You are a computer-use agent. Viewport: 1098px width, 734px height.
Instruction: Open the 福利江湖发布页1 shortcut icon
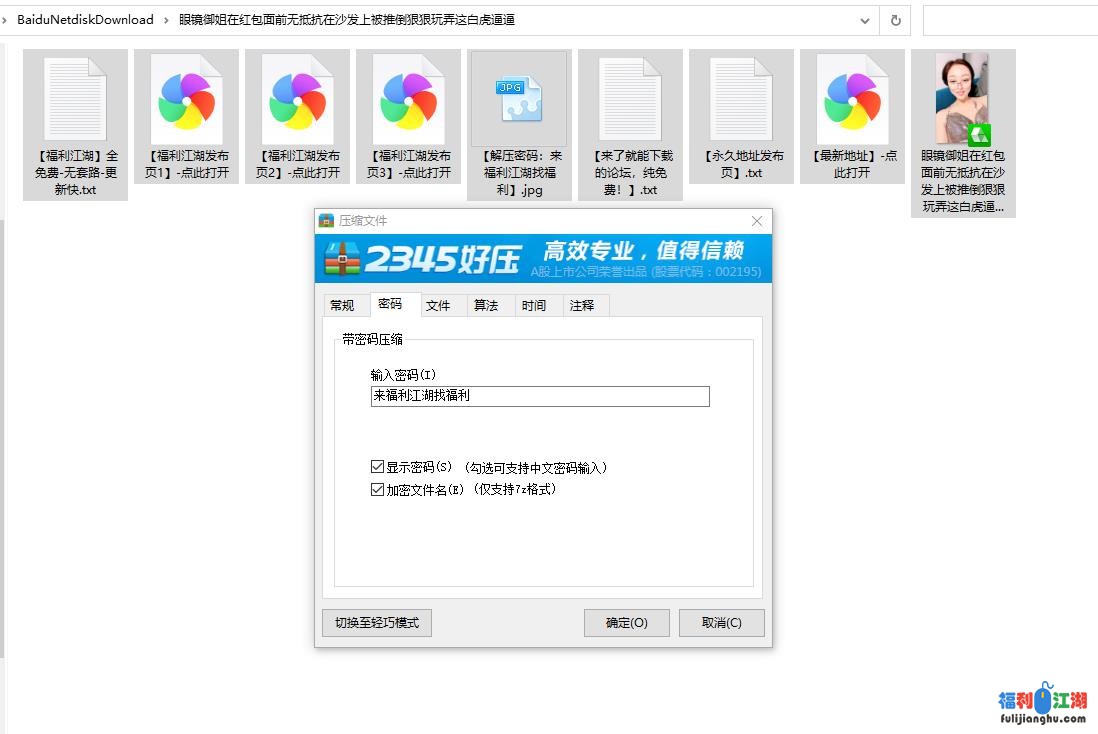pos(187,100)
